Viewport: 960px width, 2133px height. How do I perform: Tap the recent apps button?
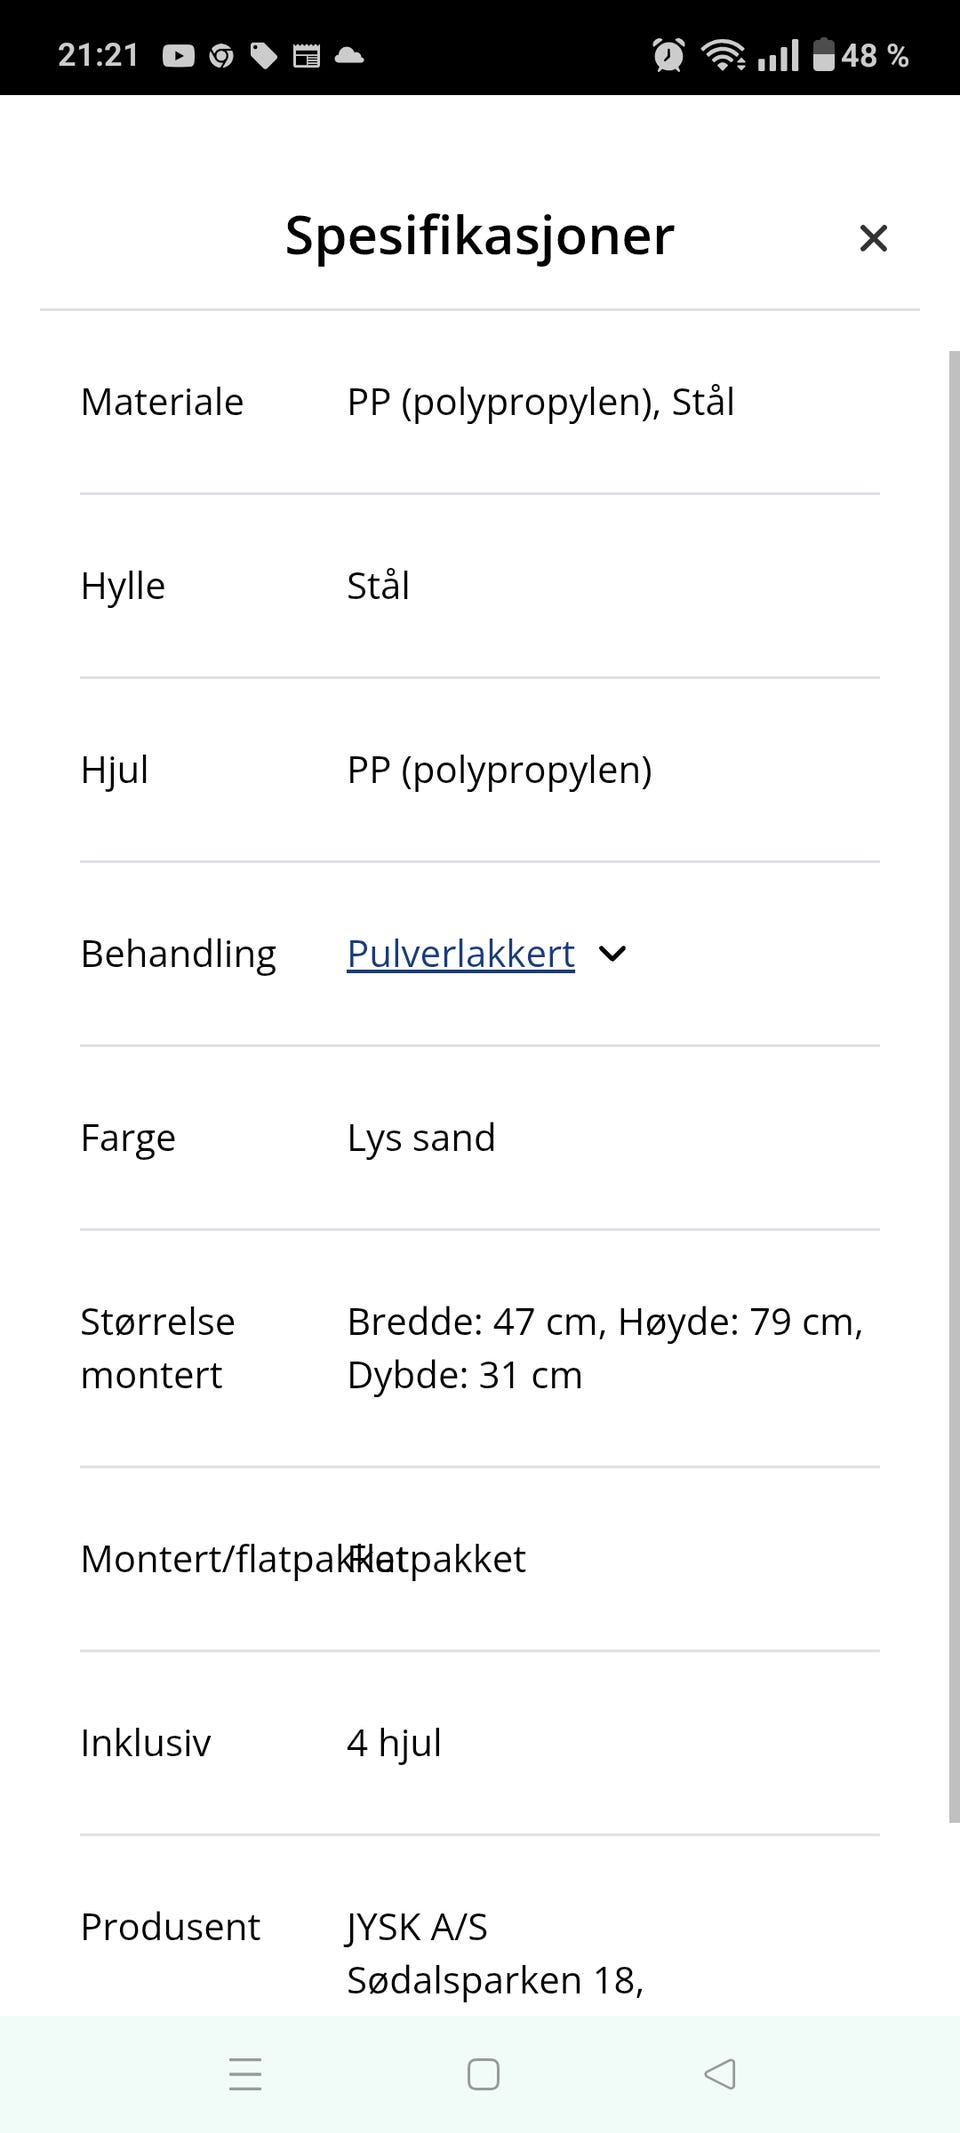point(245,2074)
